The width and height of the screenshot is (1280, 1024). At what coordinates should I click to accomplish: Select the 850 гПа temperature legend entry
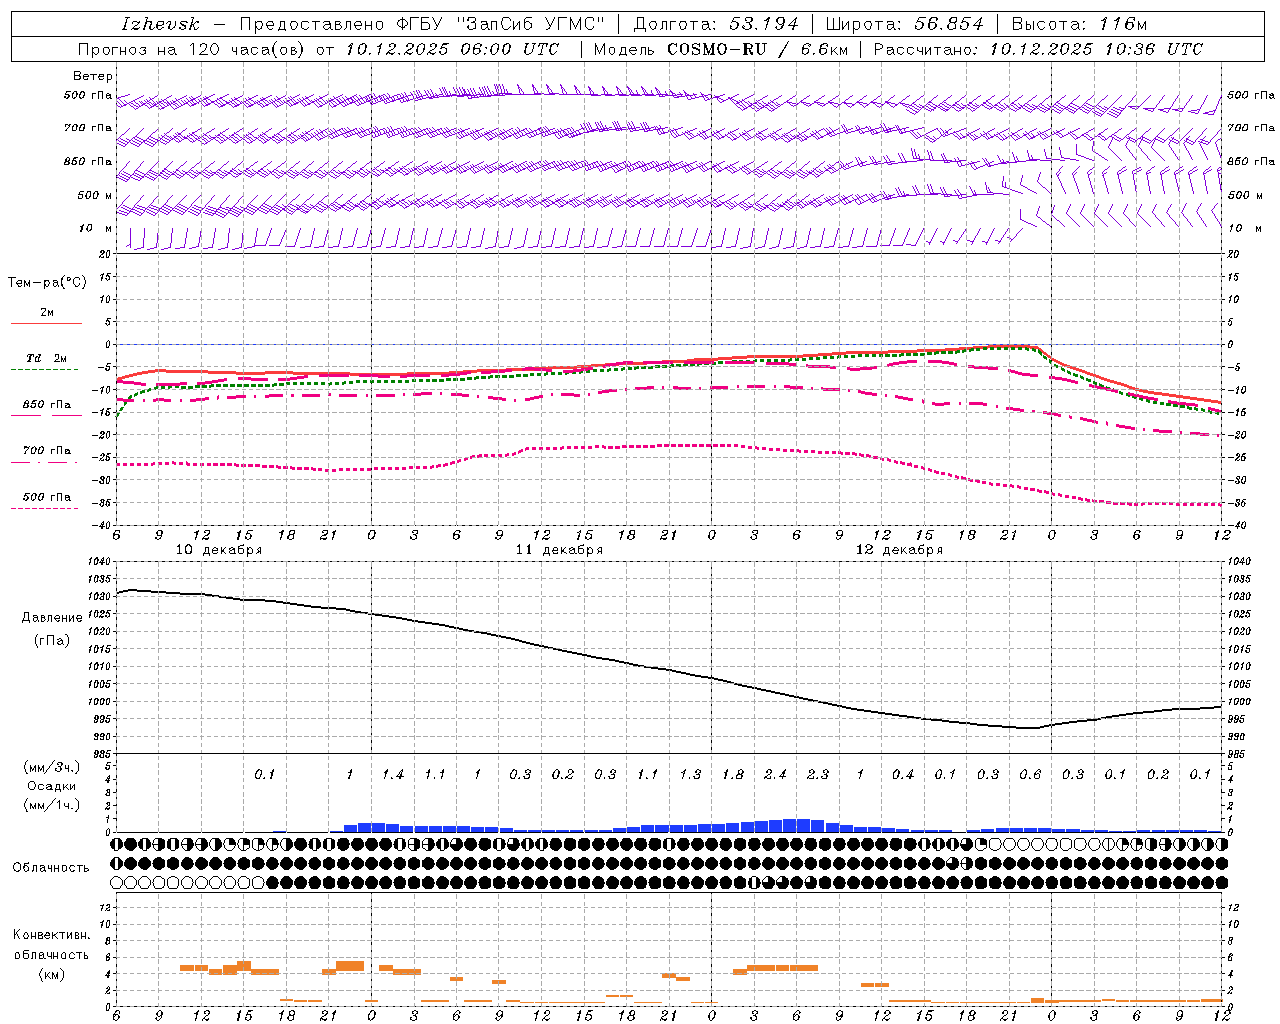point(47,404)
